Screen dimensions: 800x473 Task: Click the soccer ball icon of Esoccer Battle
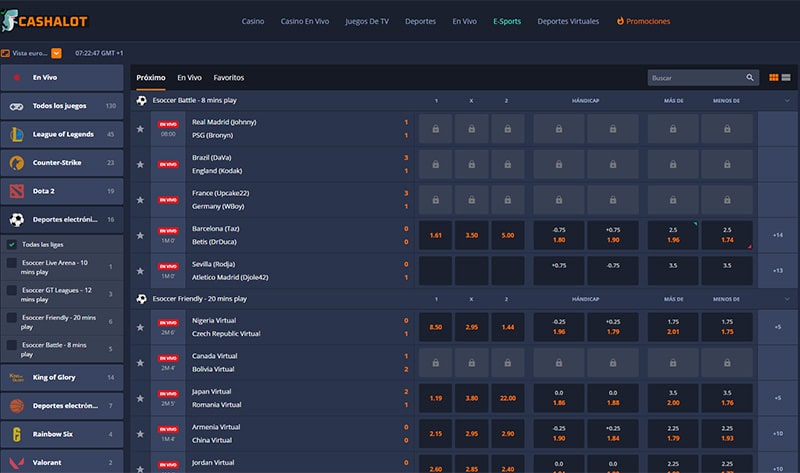coord(141,101)
